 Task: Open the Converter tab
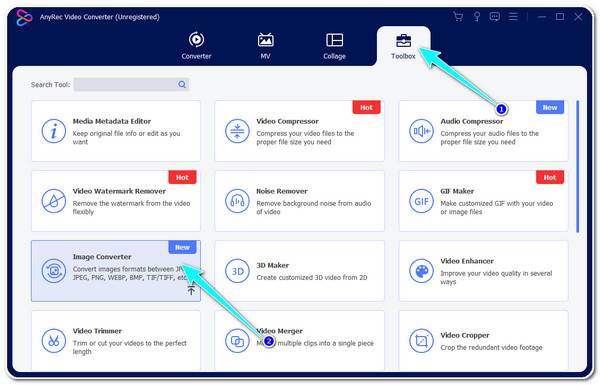(x=196, y=46)
